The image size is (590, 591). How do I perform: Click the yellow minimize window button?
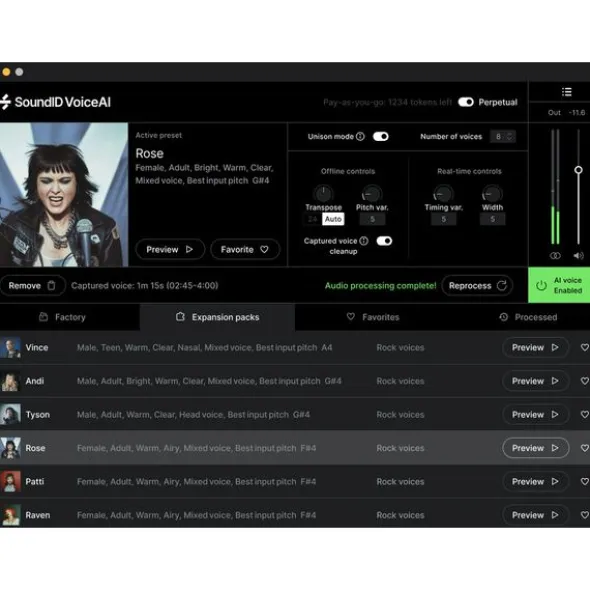(6, 72)
